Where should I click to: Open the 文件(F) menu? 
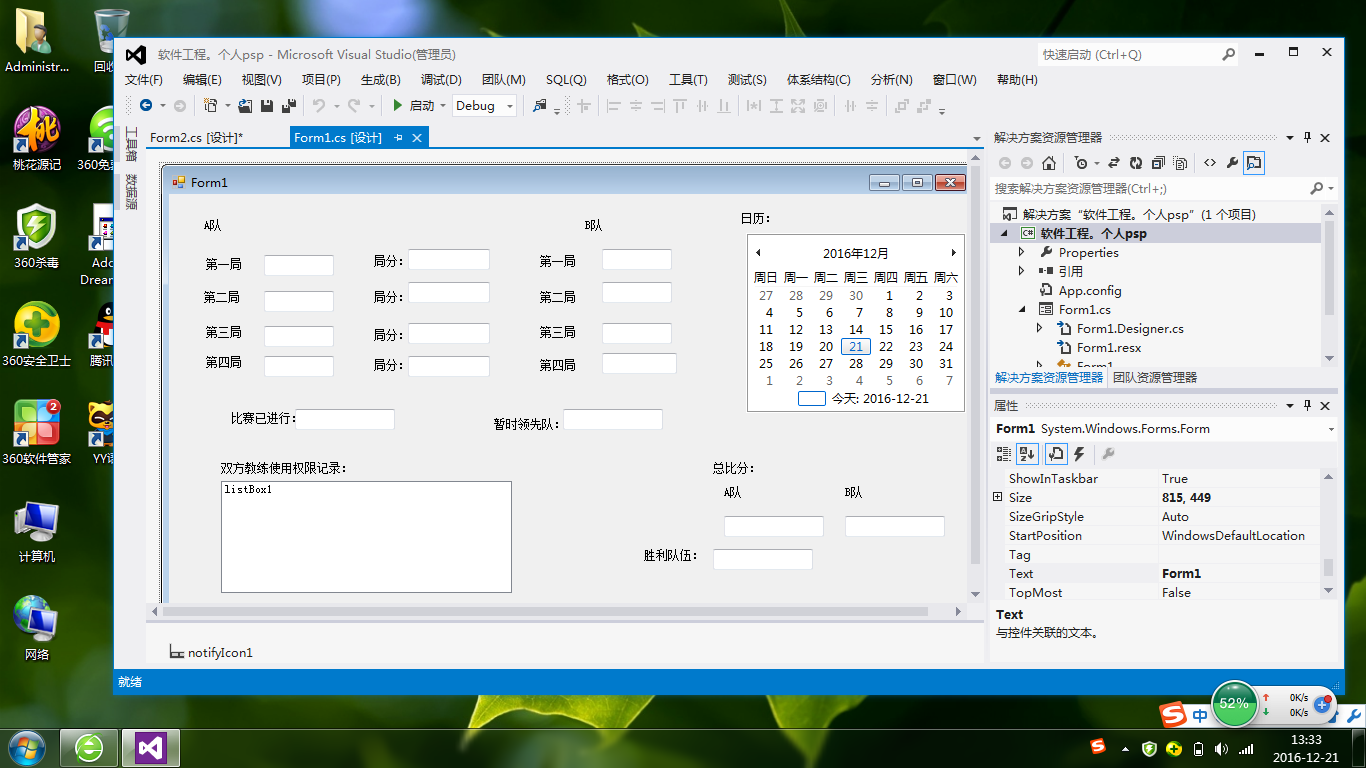[x=144, y=80]
